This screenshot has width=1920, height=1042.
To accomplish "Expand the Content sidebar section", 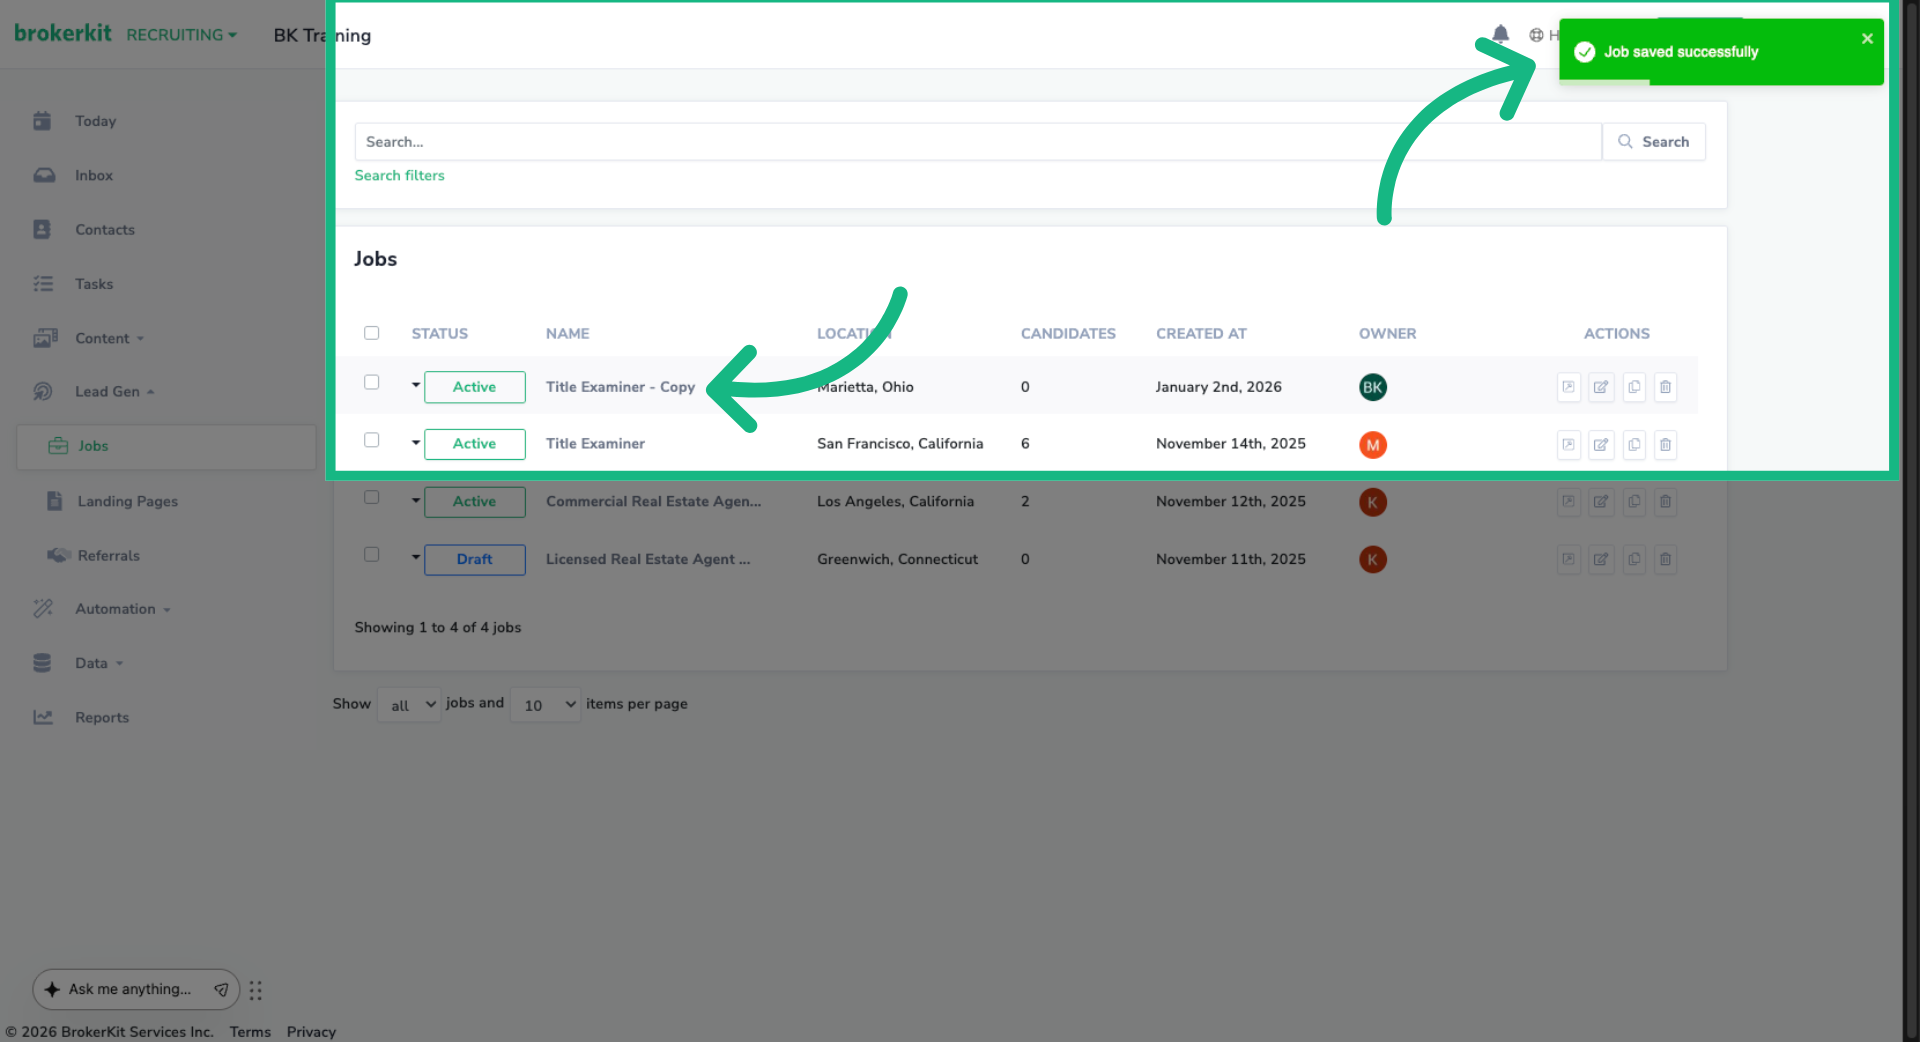I will point(109,338).
